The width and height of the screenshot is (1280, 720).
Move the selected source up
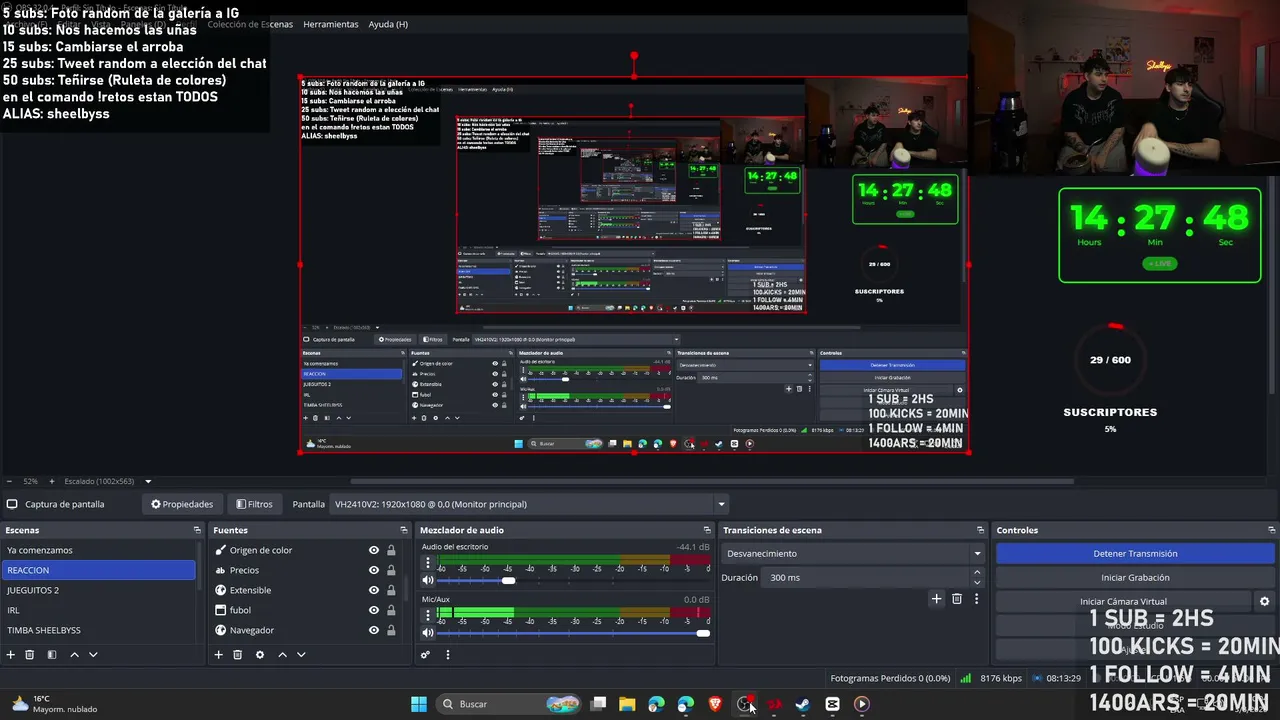click(282, 655)
